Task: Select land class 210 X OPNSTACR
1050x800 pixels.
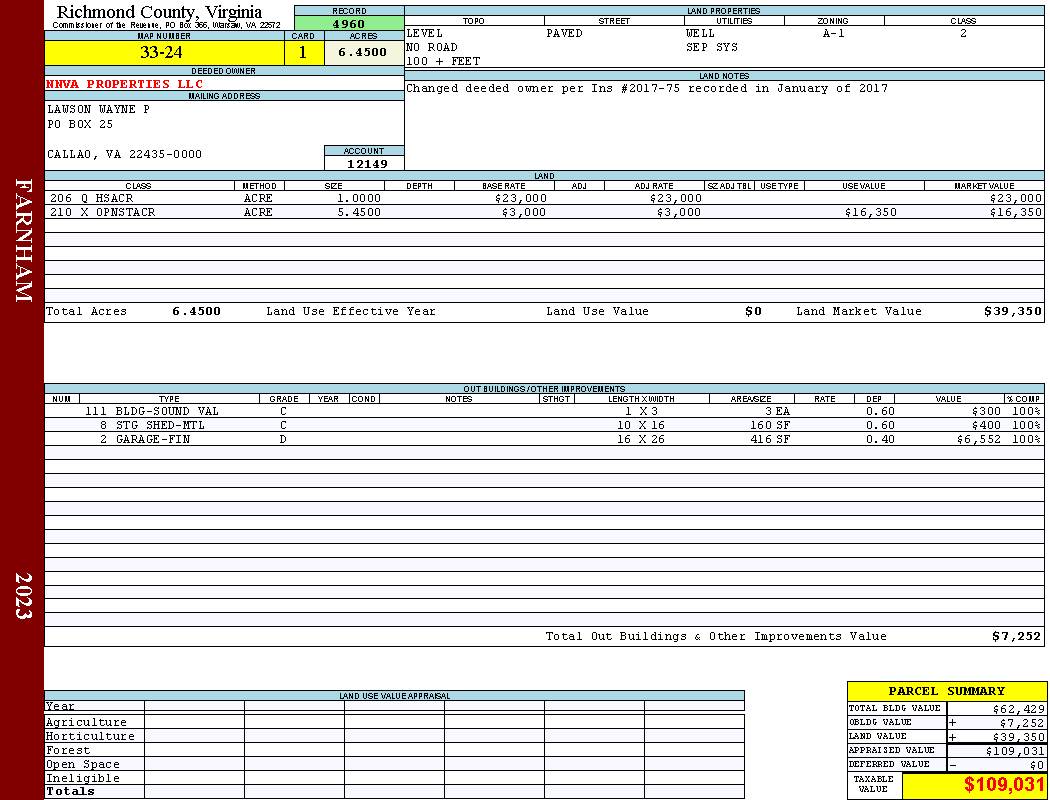Action: [102, 212]
